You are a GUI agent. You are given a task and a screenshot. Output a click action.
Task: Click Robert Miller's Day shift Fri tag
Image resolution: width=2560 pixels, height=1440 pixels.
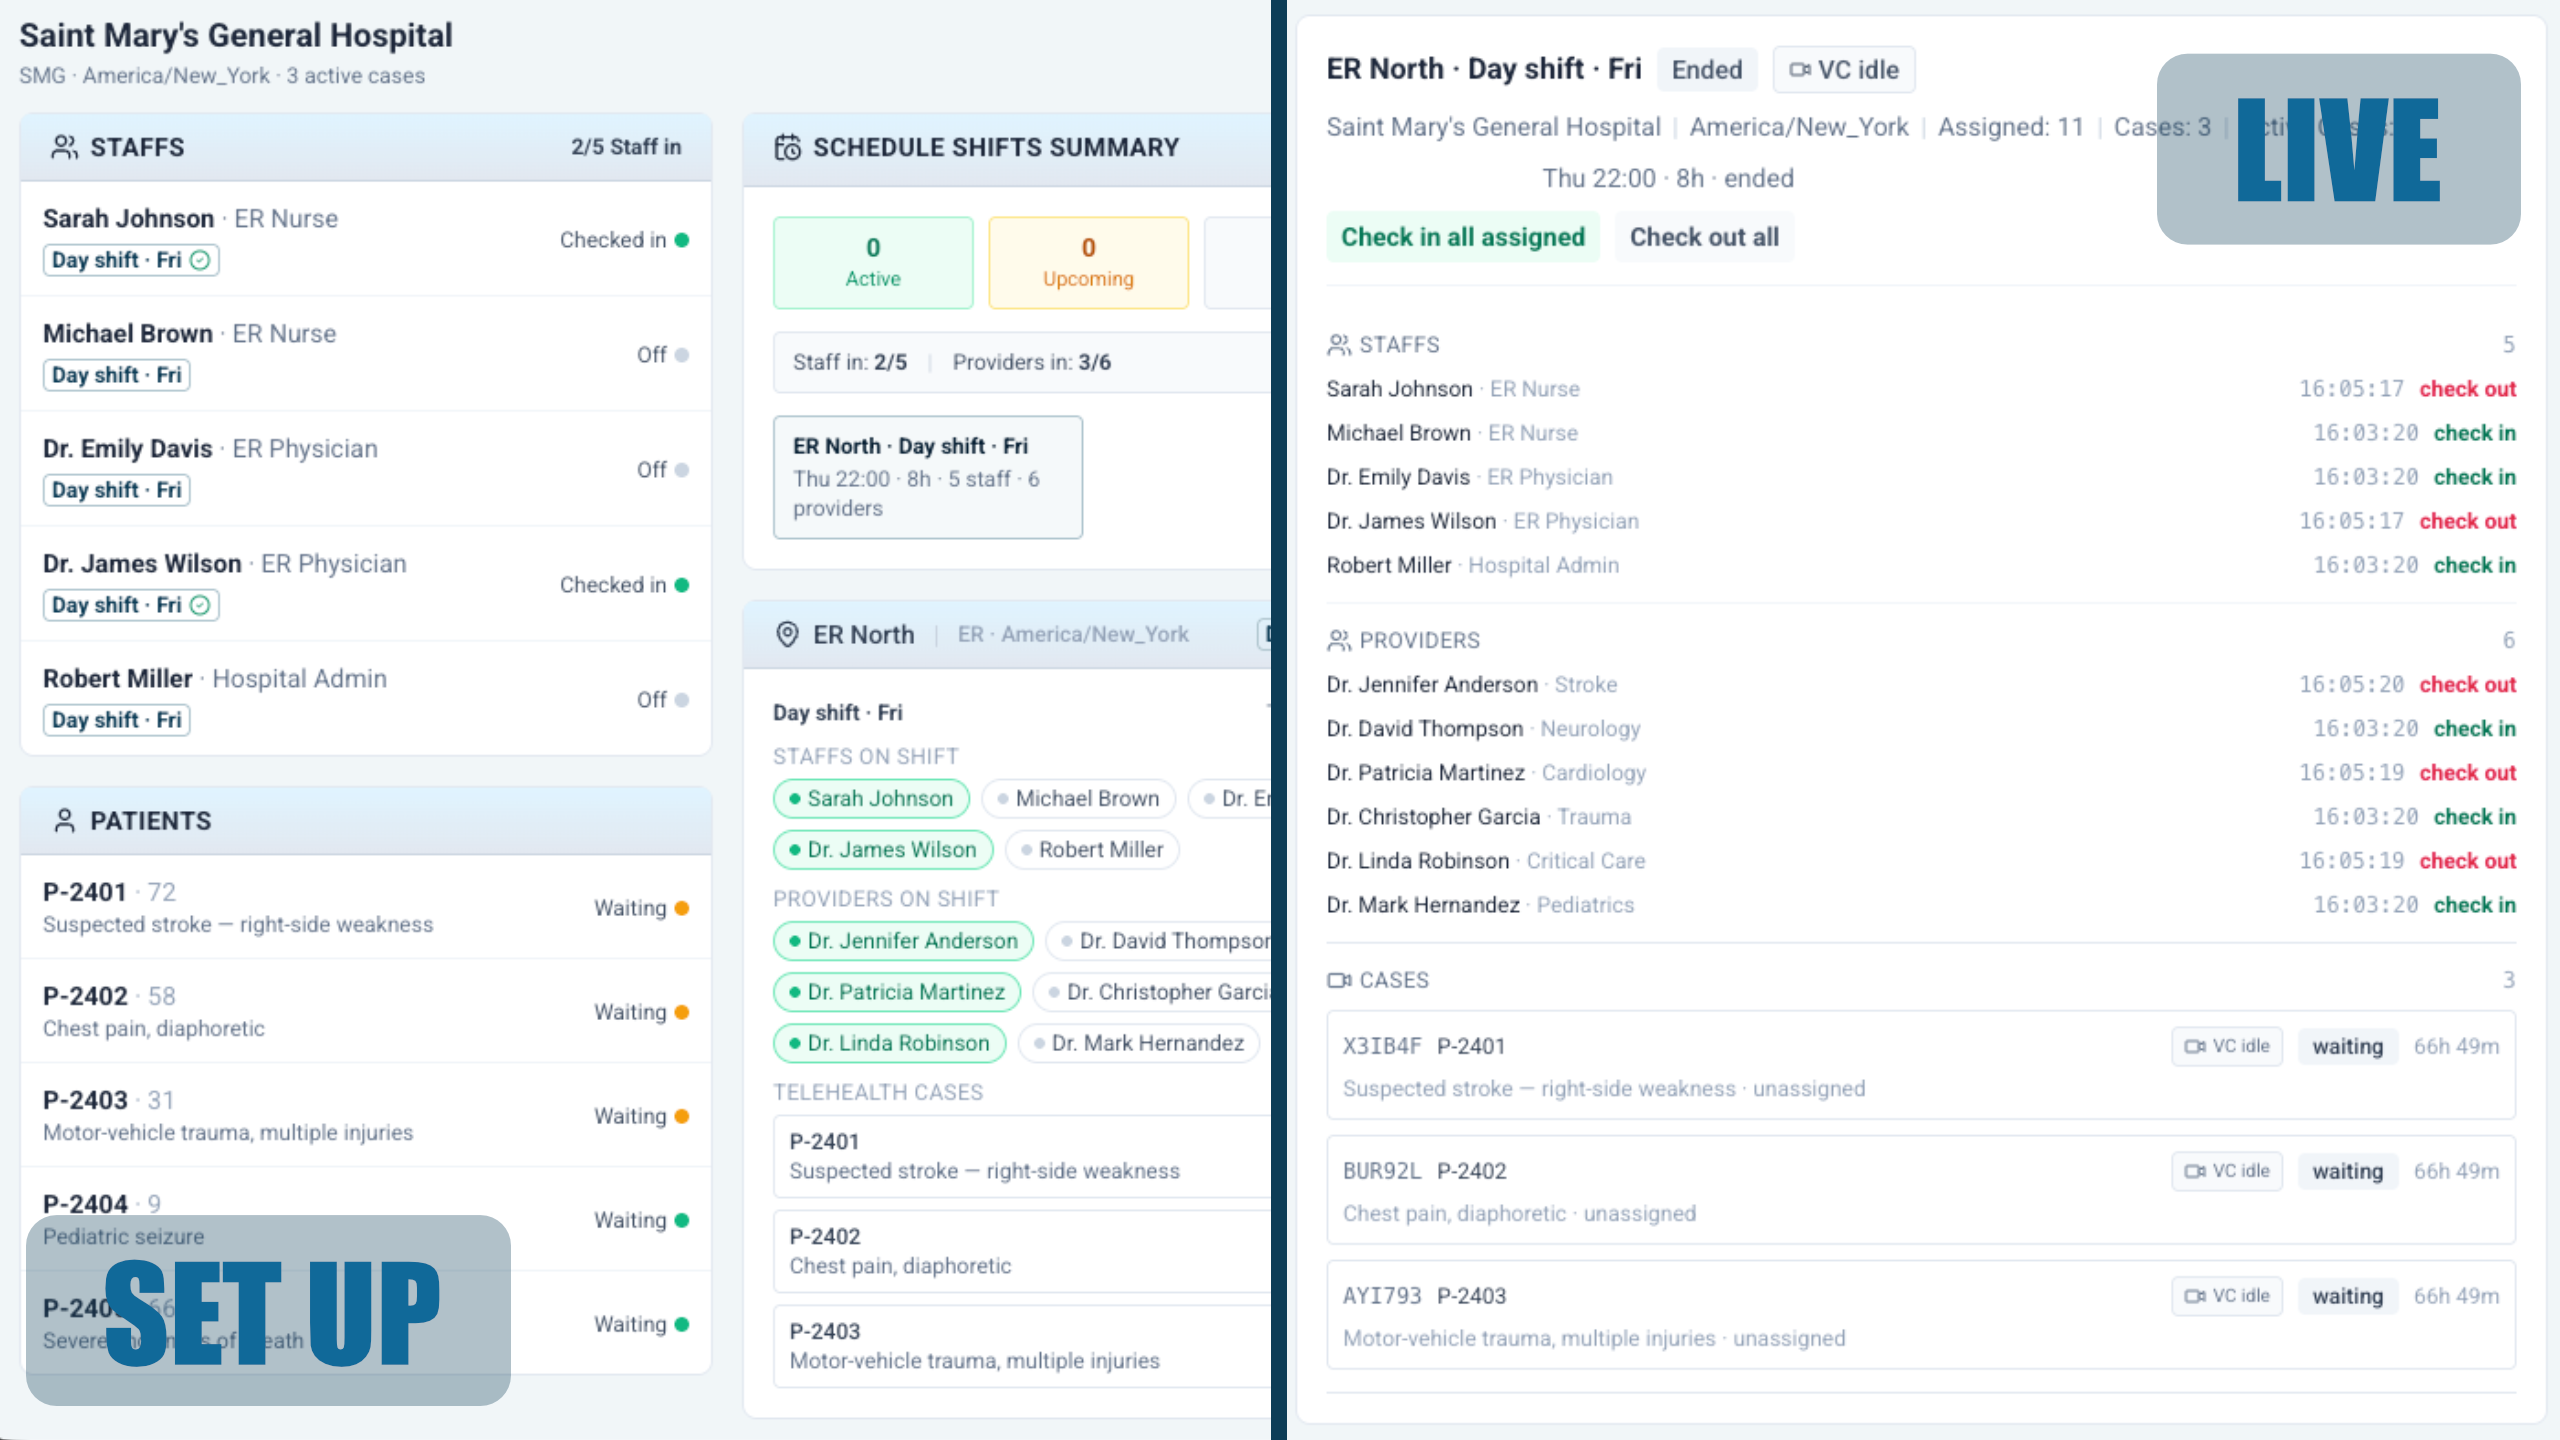116,720
